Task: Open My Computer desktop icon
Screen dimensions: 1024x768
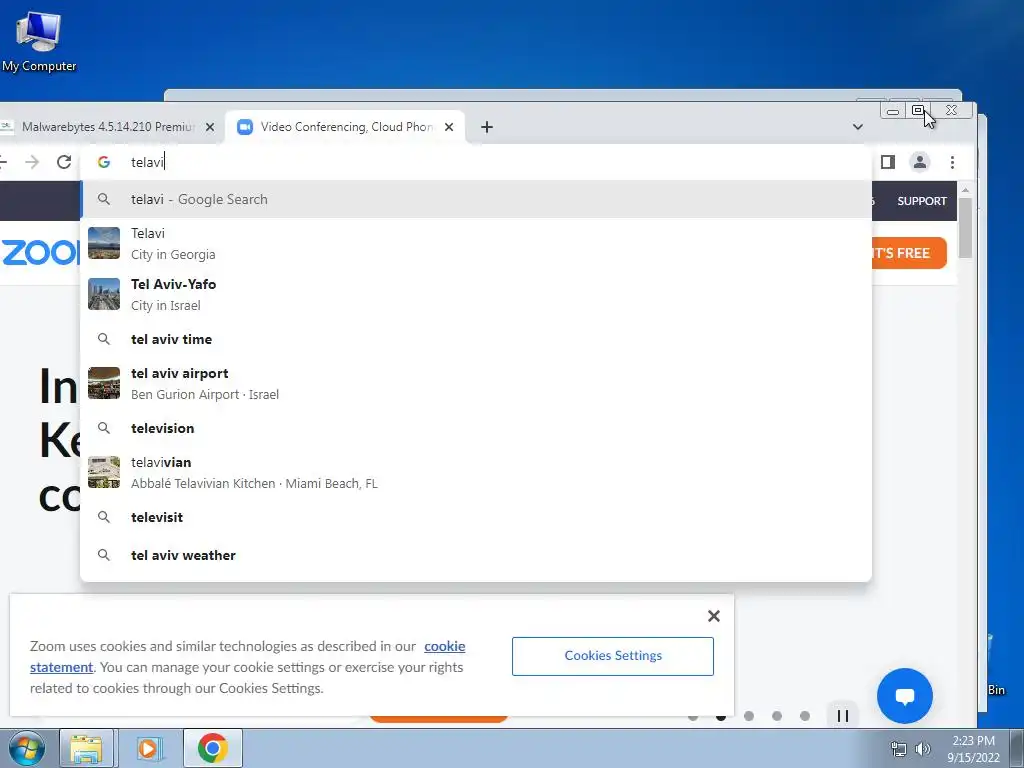Action: [39, 40]
